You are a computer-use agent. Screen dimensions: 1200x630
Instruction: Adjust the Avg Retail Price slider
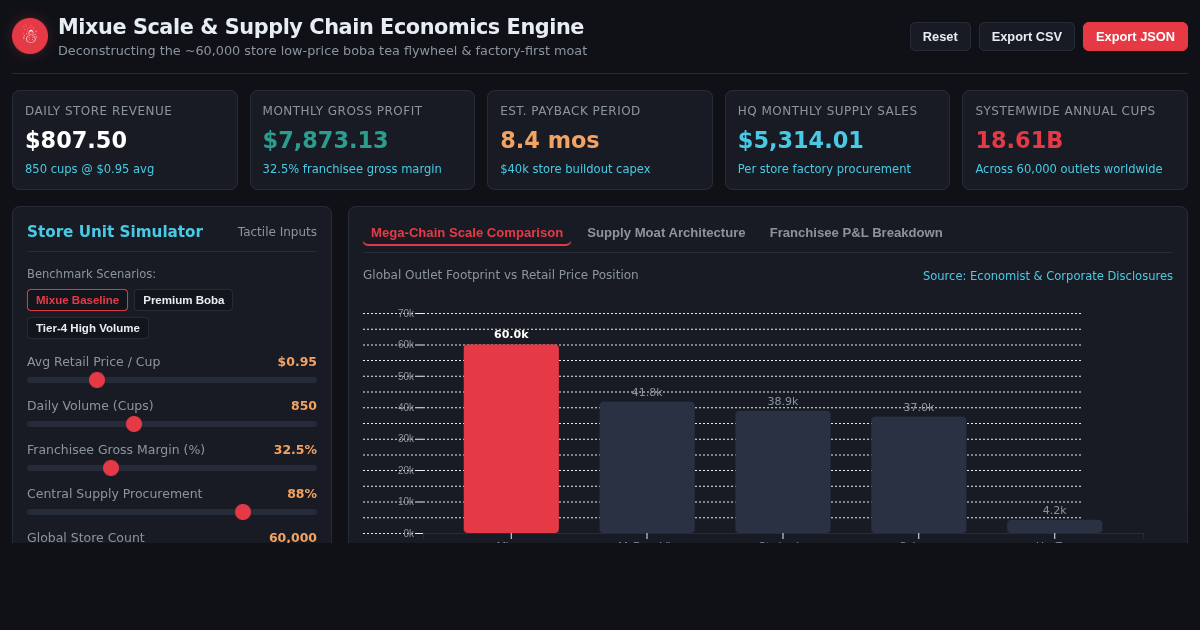click(172, 380)
